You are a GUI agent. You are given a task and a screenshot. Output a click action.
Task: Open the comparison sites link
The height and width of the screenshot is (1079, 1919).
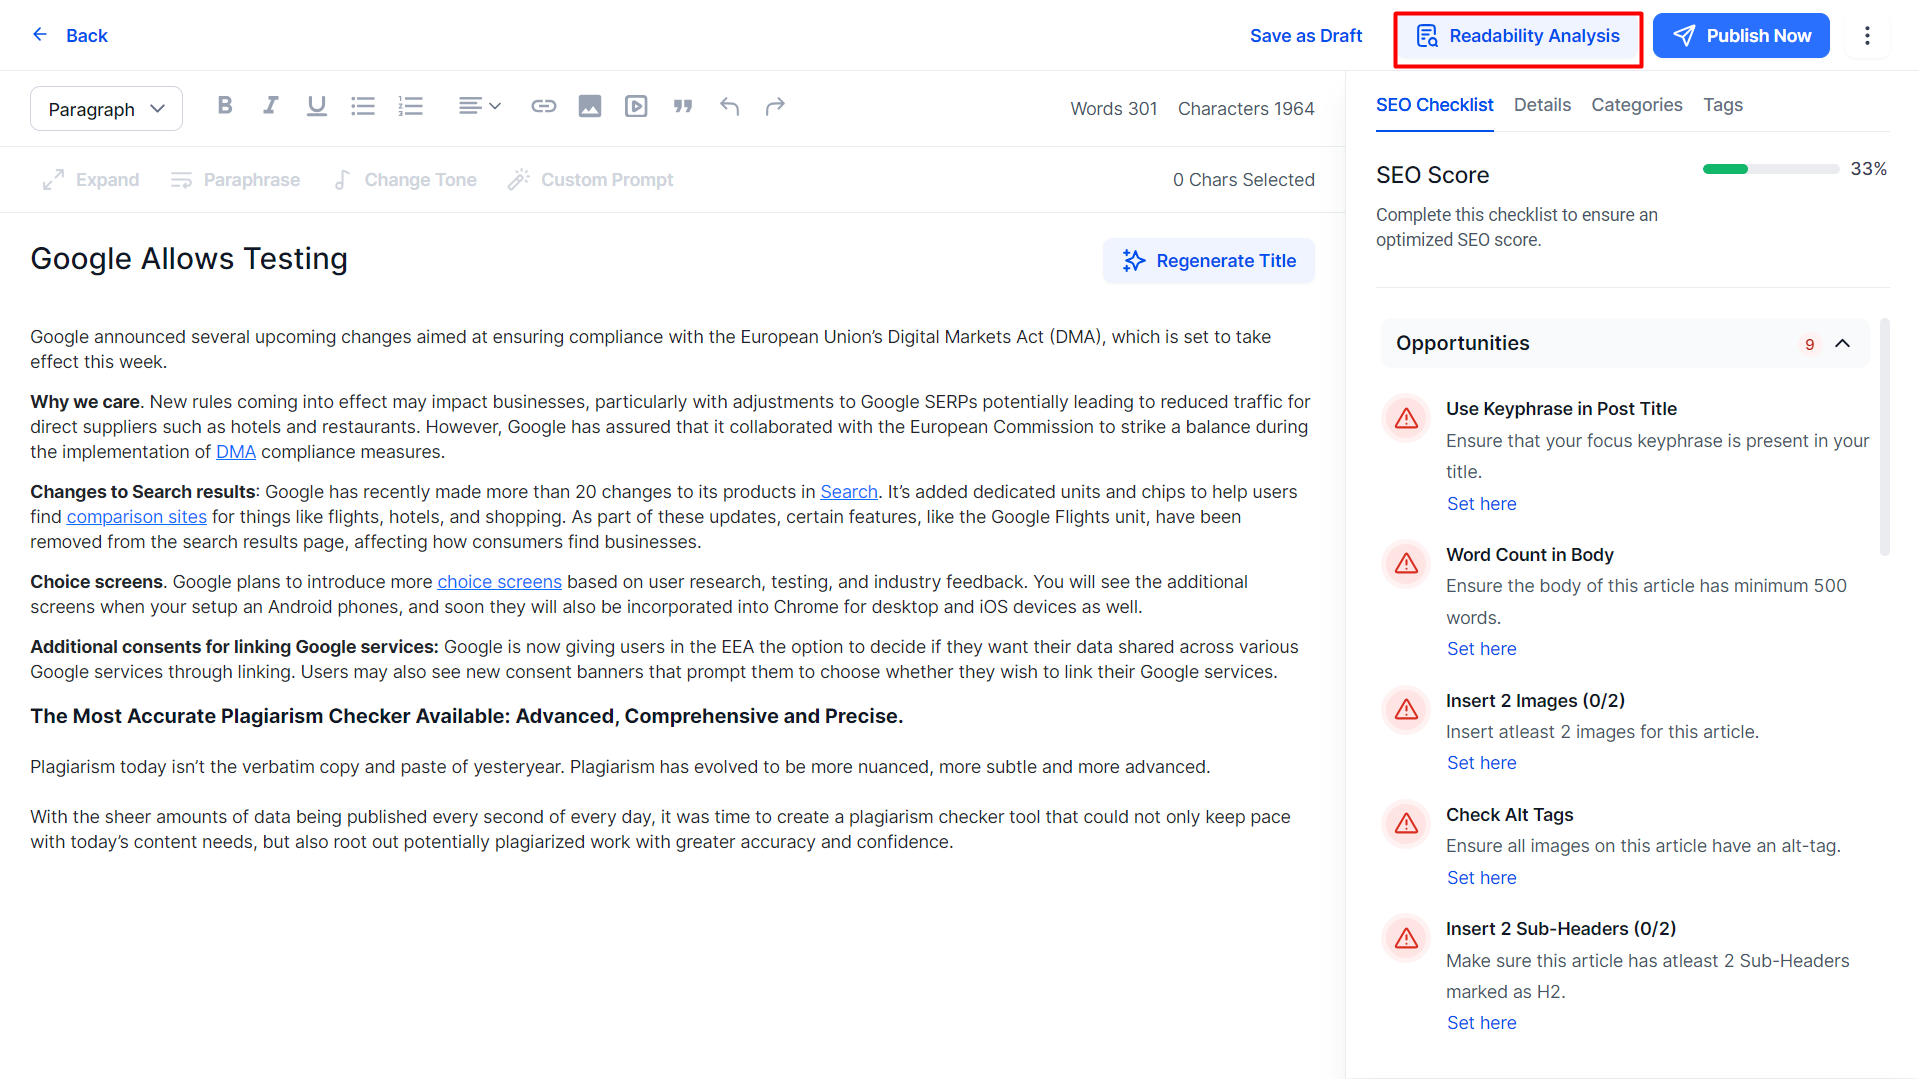click(137, 517)
